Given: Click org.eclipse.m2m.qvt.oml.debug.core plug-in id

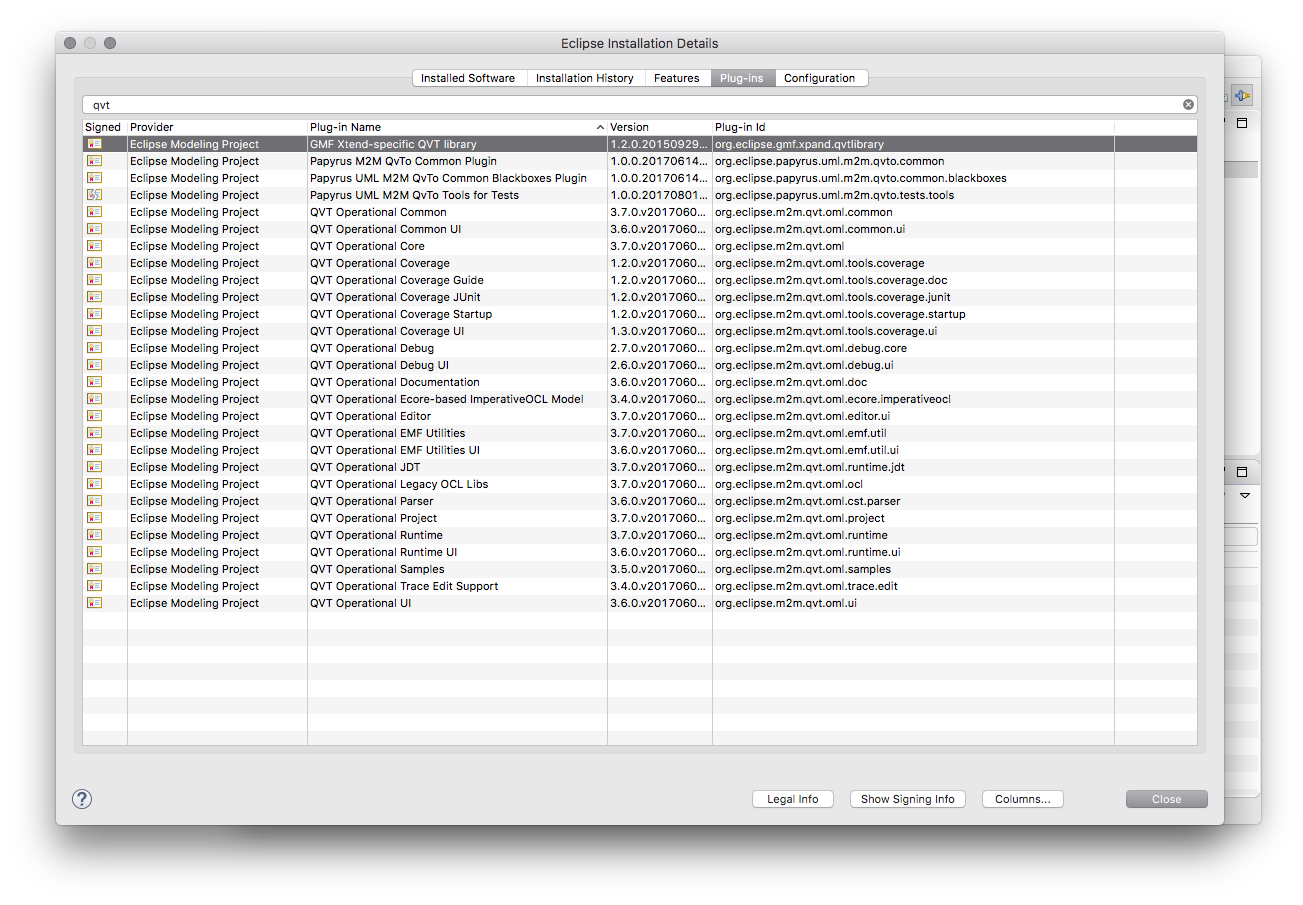Looking at the screenshot, I should [811, 348].
